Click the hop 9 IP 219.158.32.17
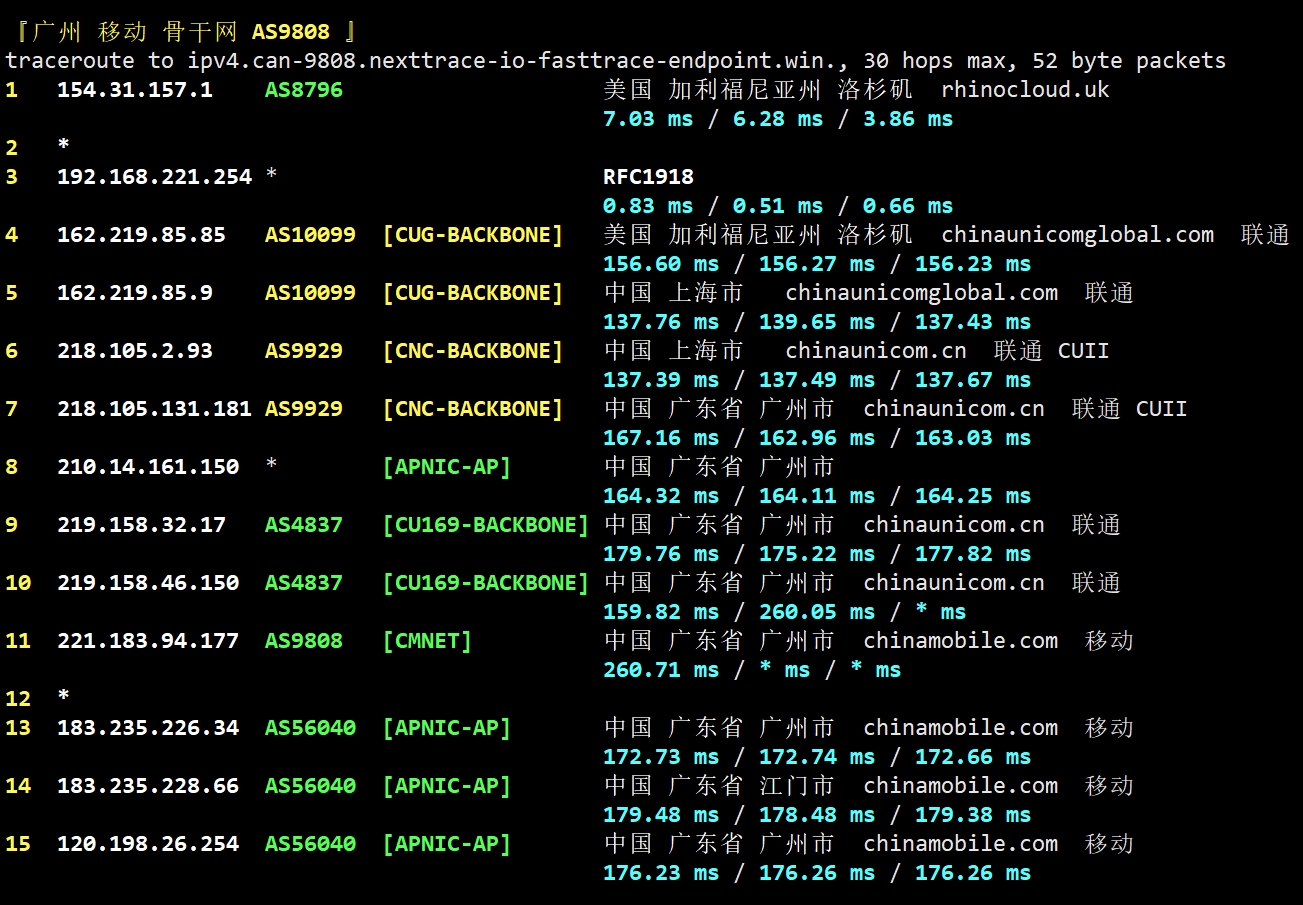Screen dimensions: 1303x905 141,525
